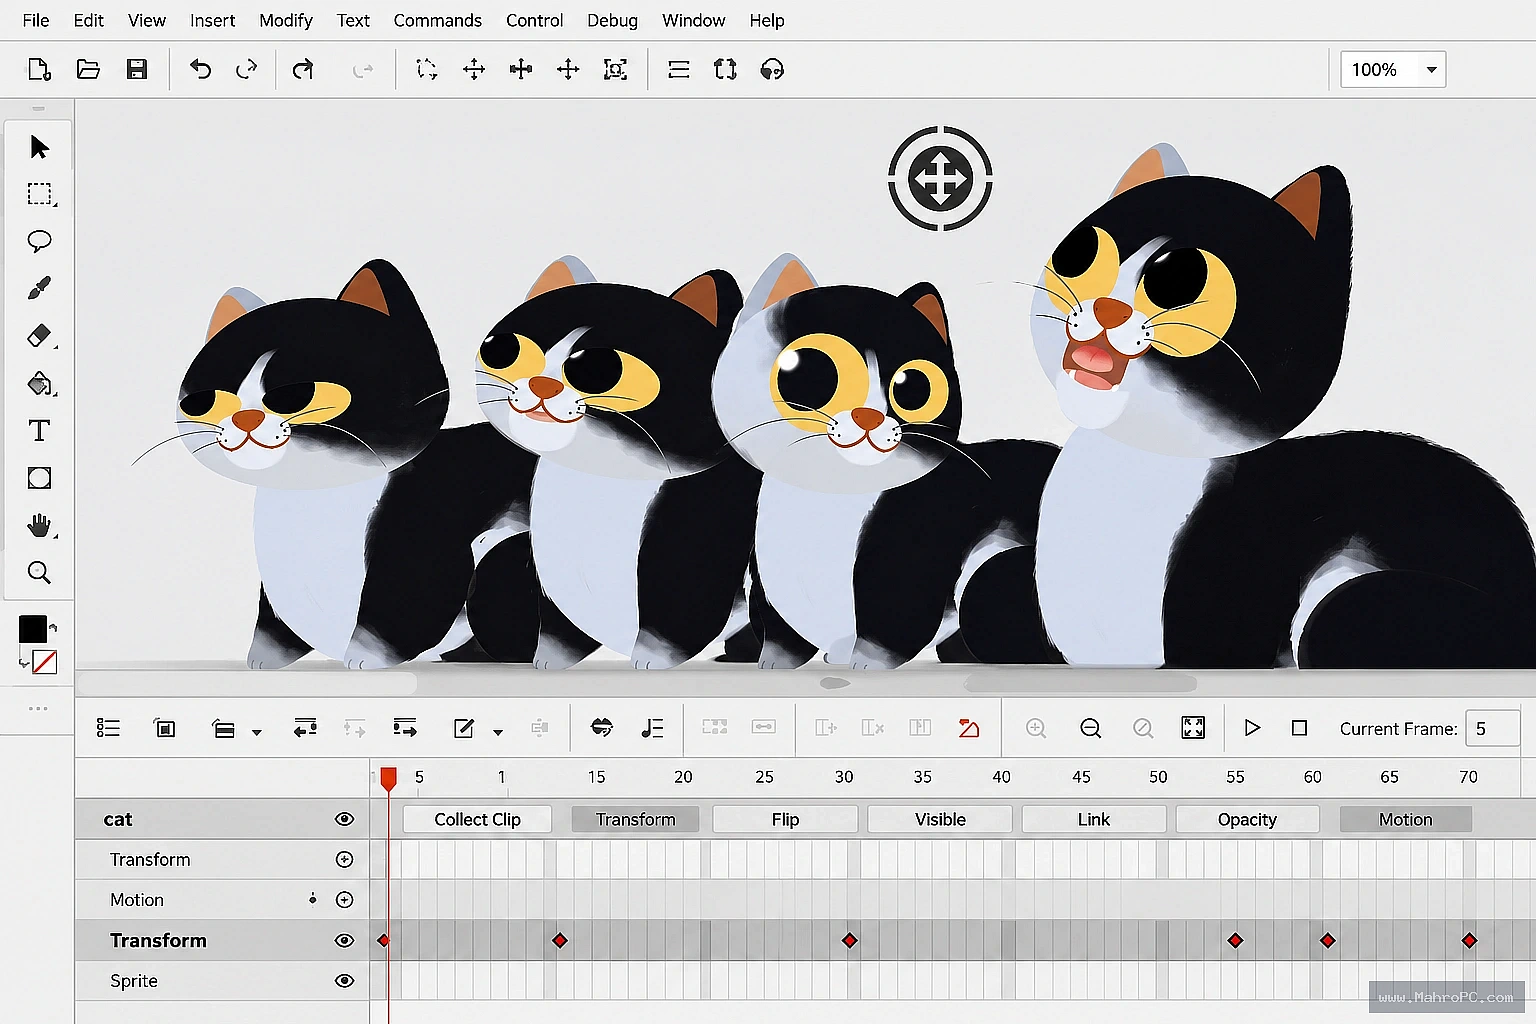
Task: Click the headphones audio icon in toolbar
Action: (x=772, y=69)
